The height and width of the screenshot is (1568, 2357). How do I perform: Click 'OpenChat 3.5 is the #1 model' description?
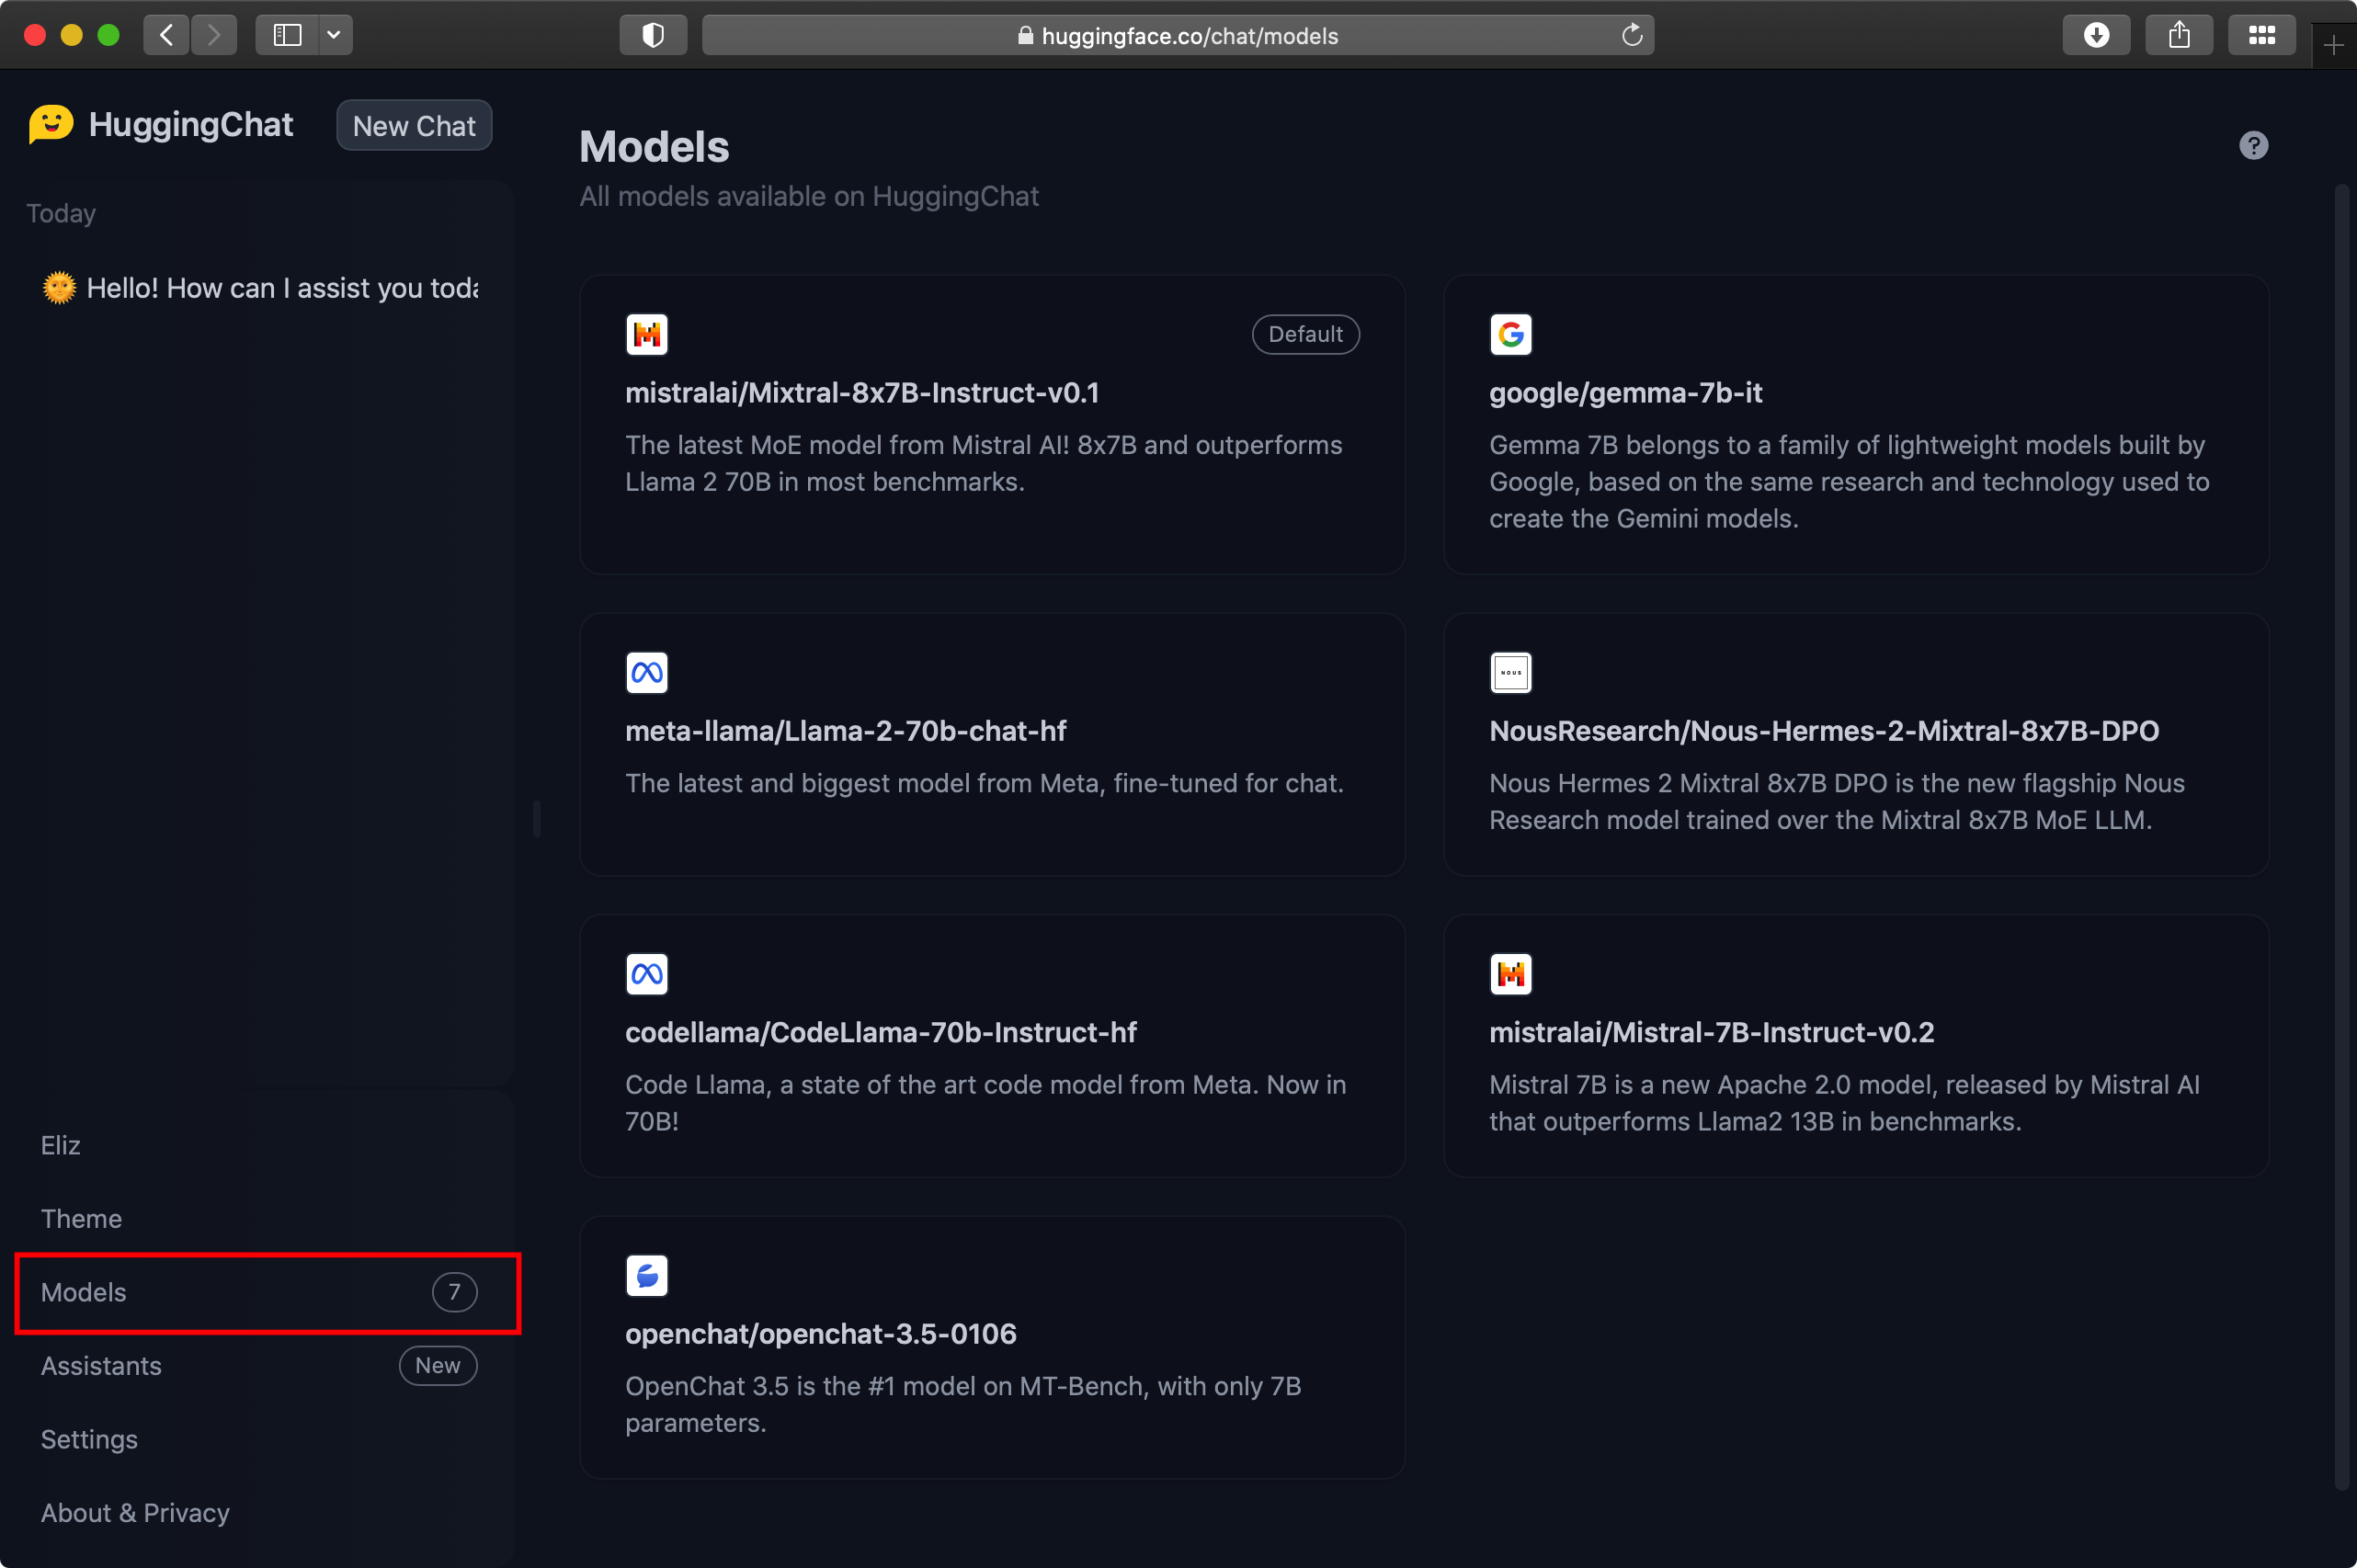pyautogui.click(x=963, y=1405)
